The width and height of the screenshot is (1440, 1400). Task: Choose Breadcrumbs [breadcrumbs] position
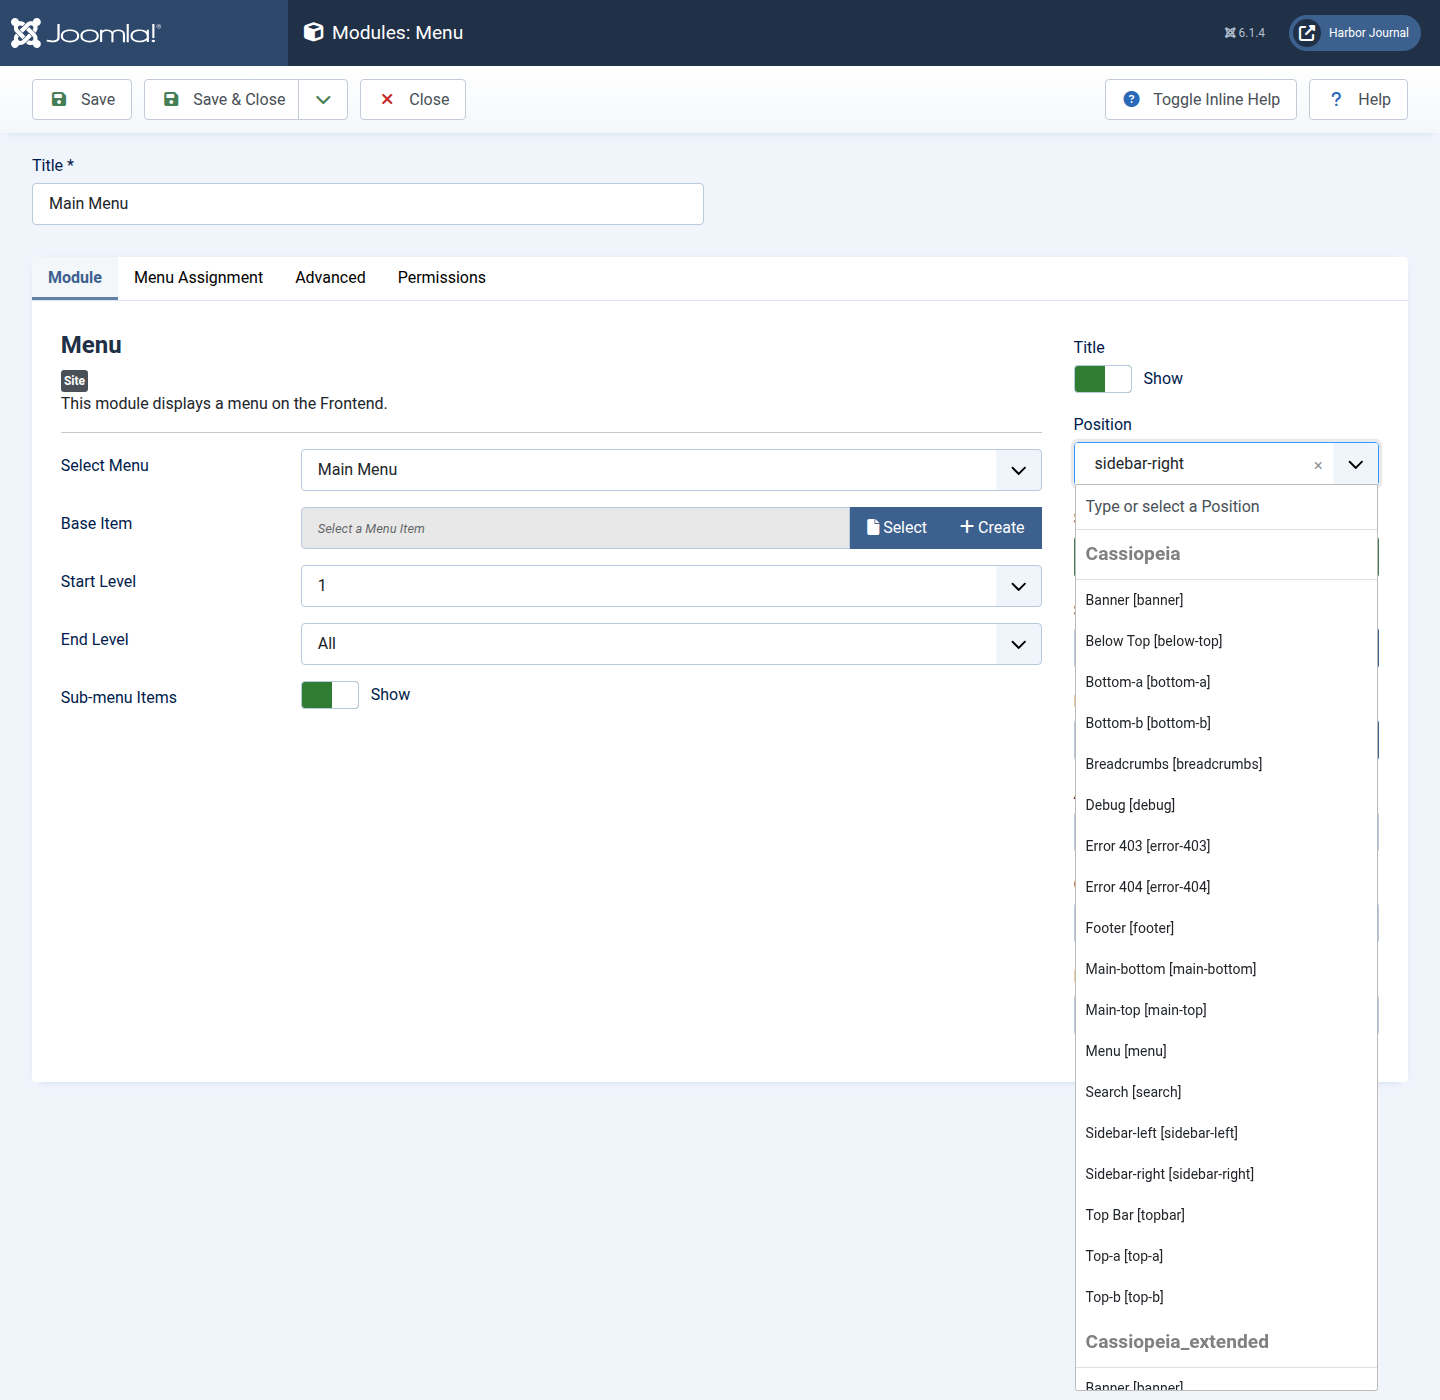tap(1226, 764)
